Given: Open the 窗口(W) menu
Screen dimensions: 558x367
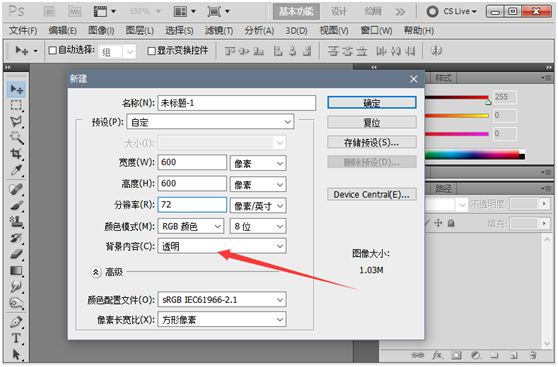Looking at the screenshot, I should coord(377,31).
